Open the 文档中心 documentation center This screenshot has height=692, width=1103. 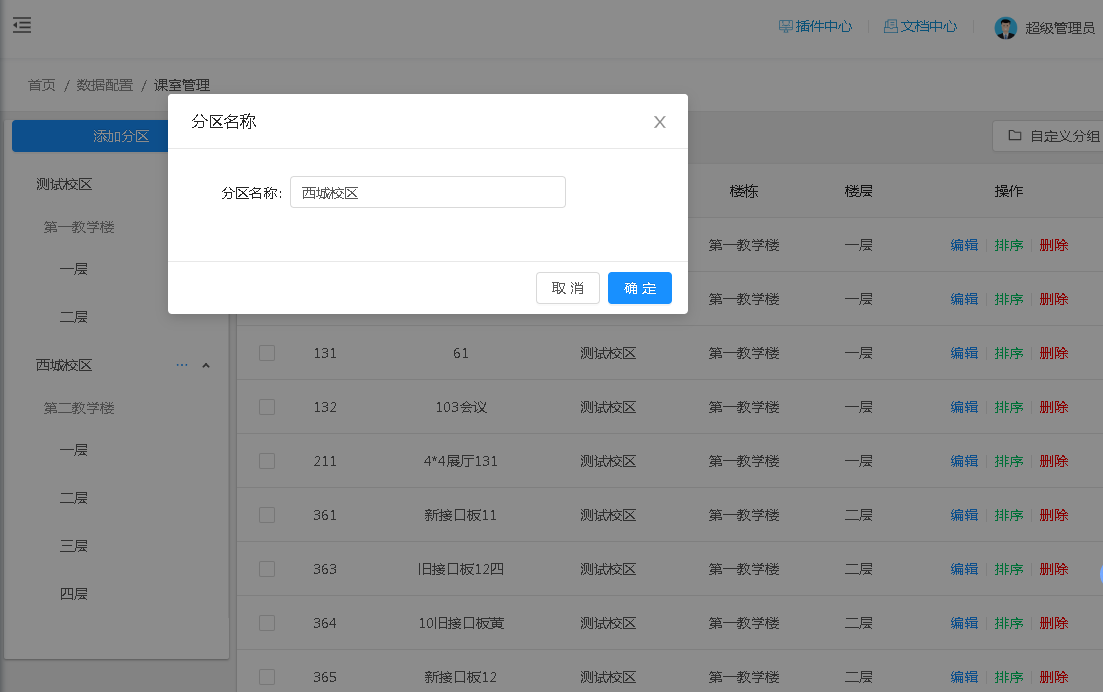click(920, 27)
